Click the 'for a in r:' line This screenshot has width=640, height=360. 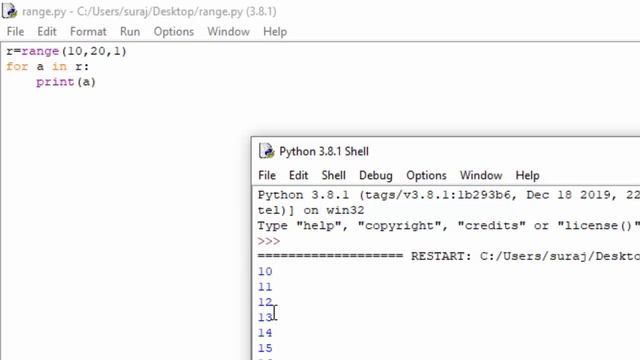48,67
